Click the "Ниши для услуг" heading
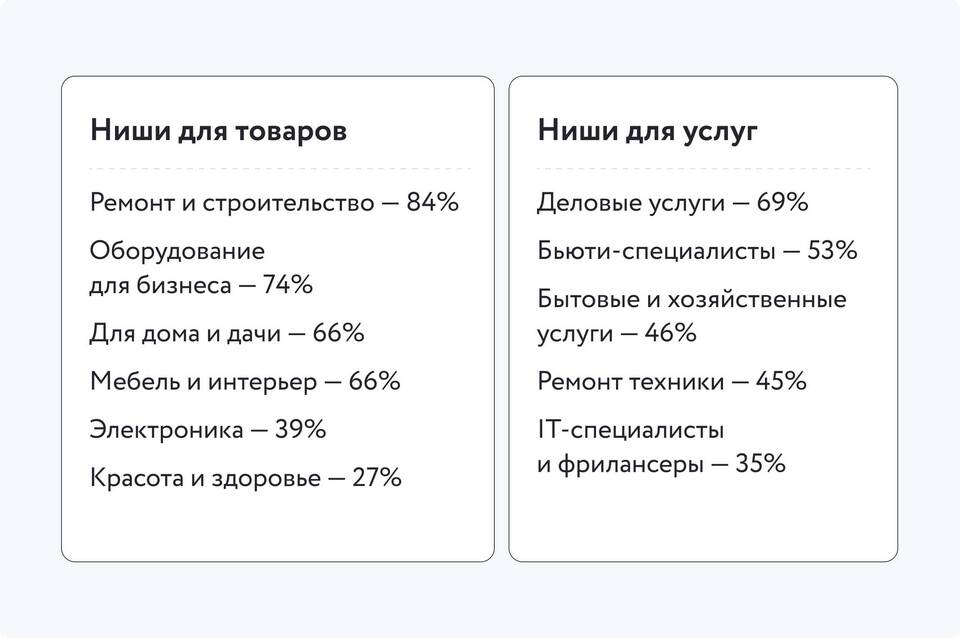The height and width of the screenshot is (638, 960). pos(648,131)
